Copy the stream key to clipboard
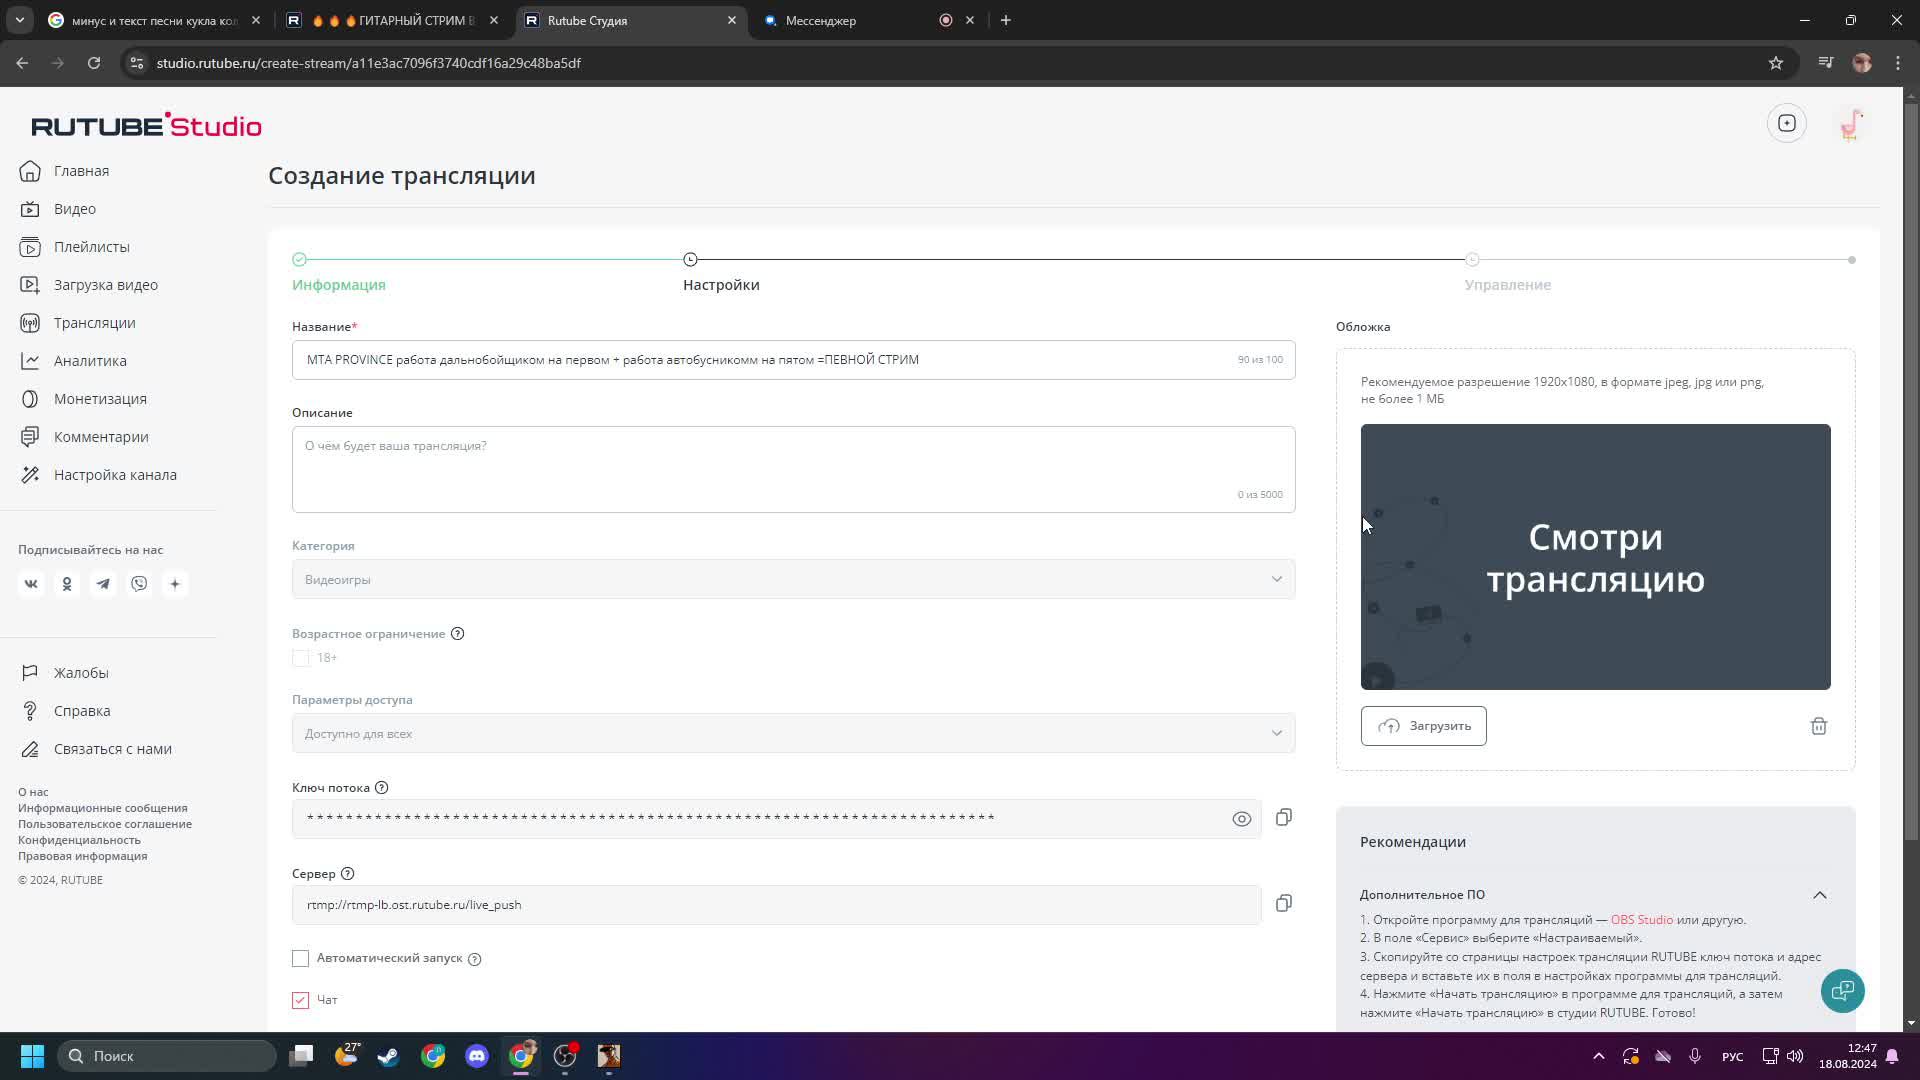 [x=1284, y=818]
